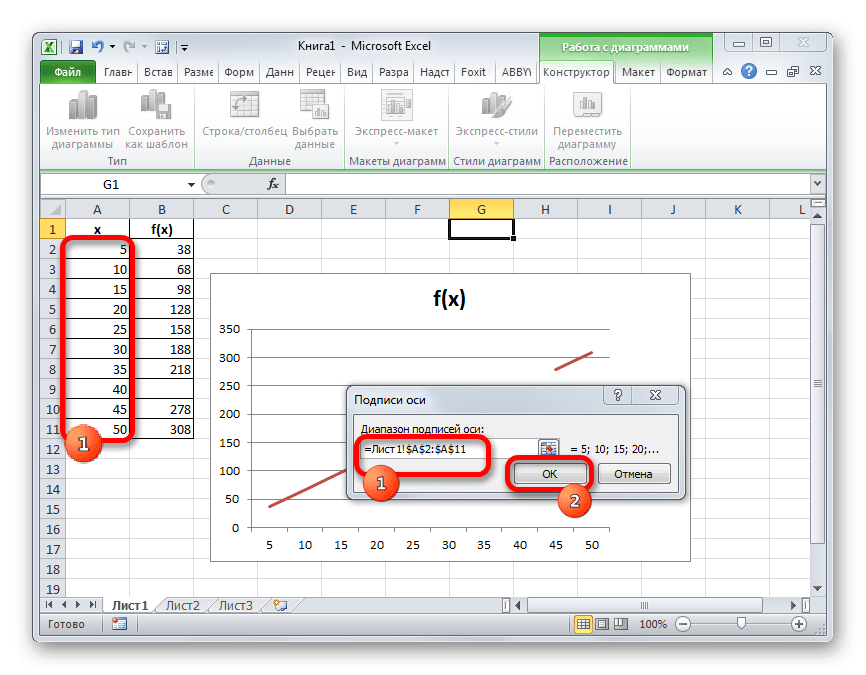Screen dimensions: 866x675
Task: Expand the formula bar
Action: coord(817,183)
